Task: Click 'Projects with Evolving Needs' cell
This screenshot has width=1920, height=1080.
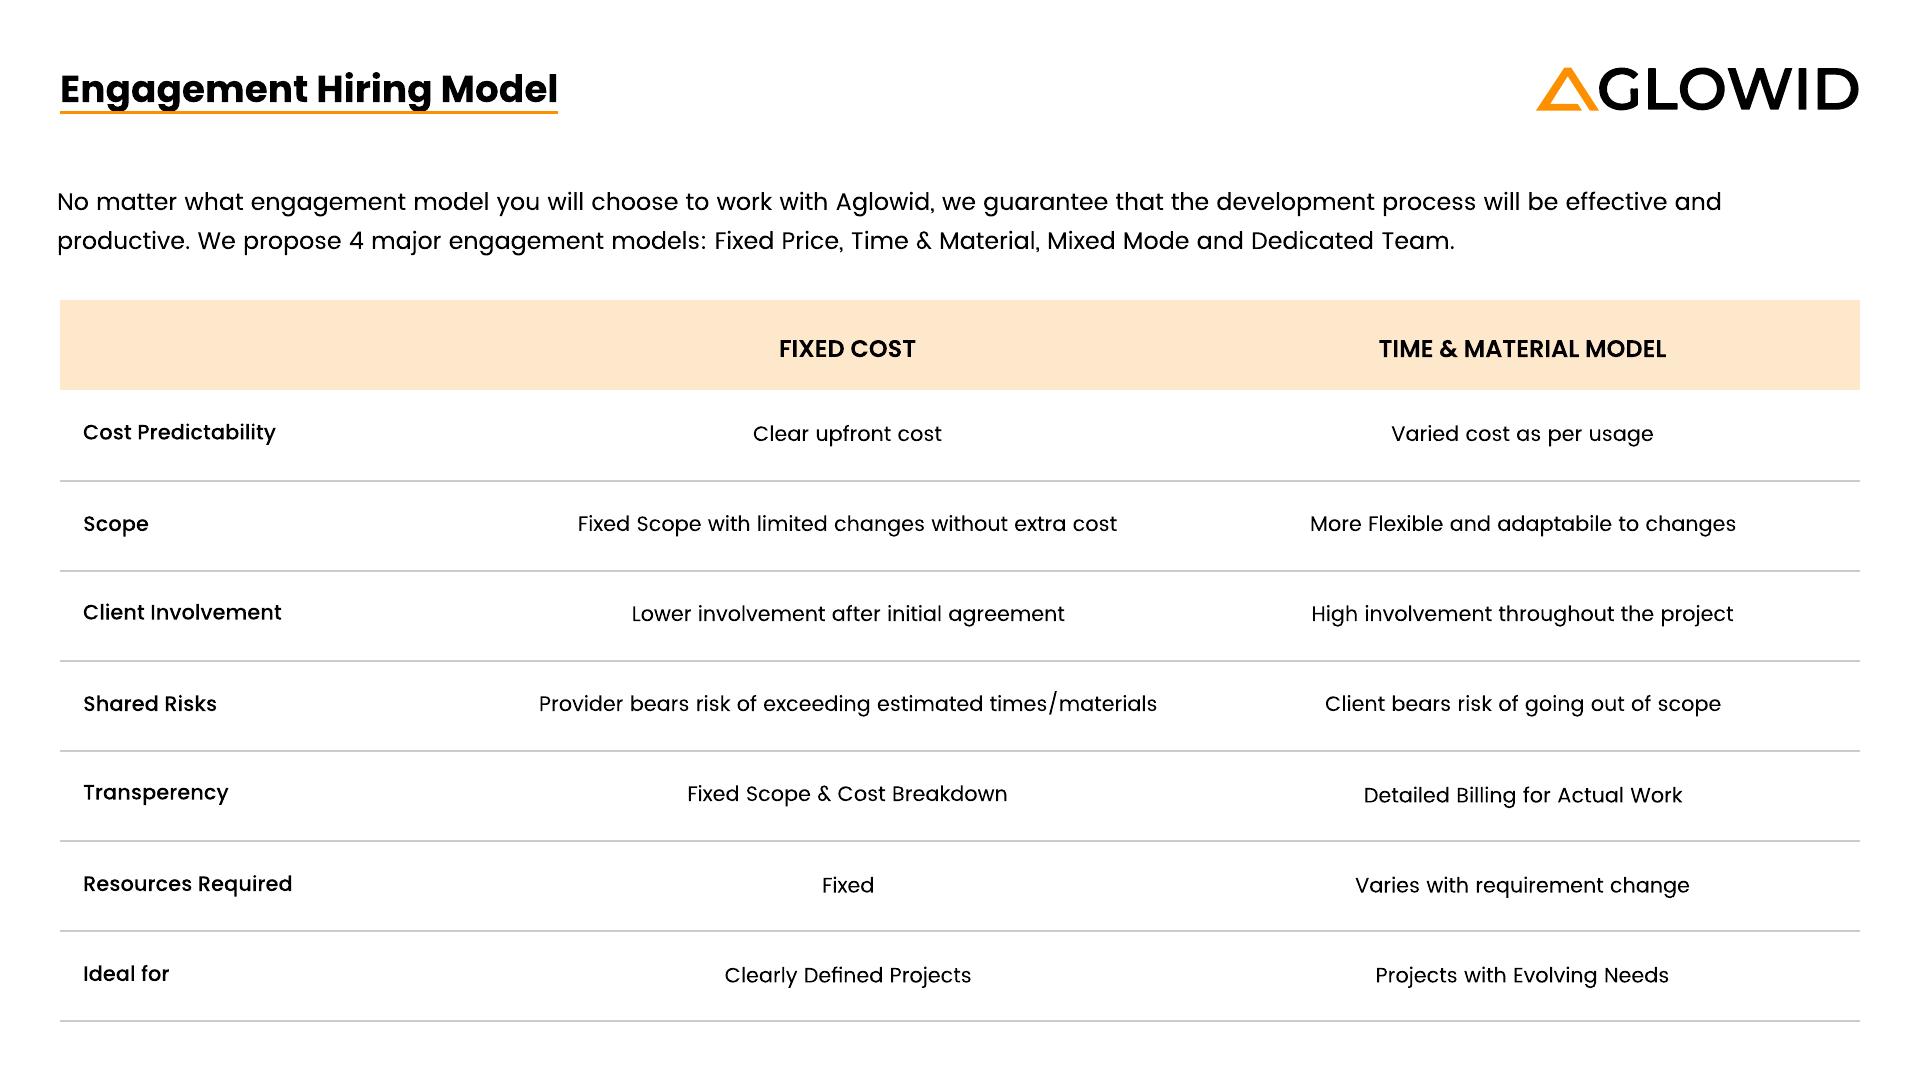Action: 1522,975
